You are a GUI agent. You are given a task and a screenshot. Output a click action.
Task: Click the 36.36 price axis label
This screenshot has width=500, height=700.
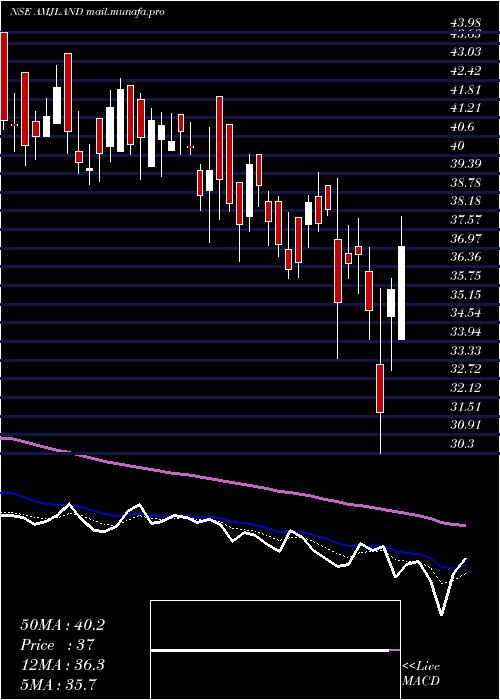pos(466,257)
